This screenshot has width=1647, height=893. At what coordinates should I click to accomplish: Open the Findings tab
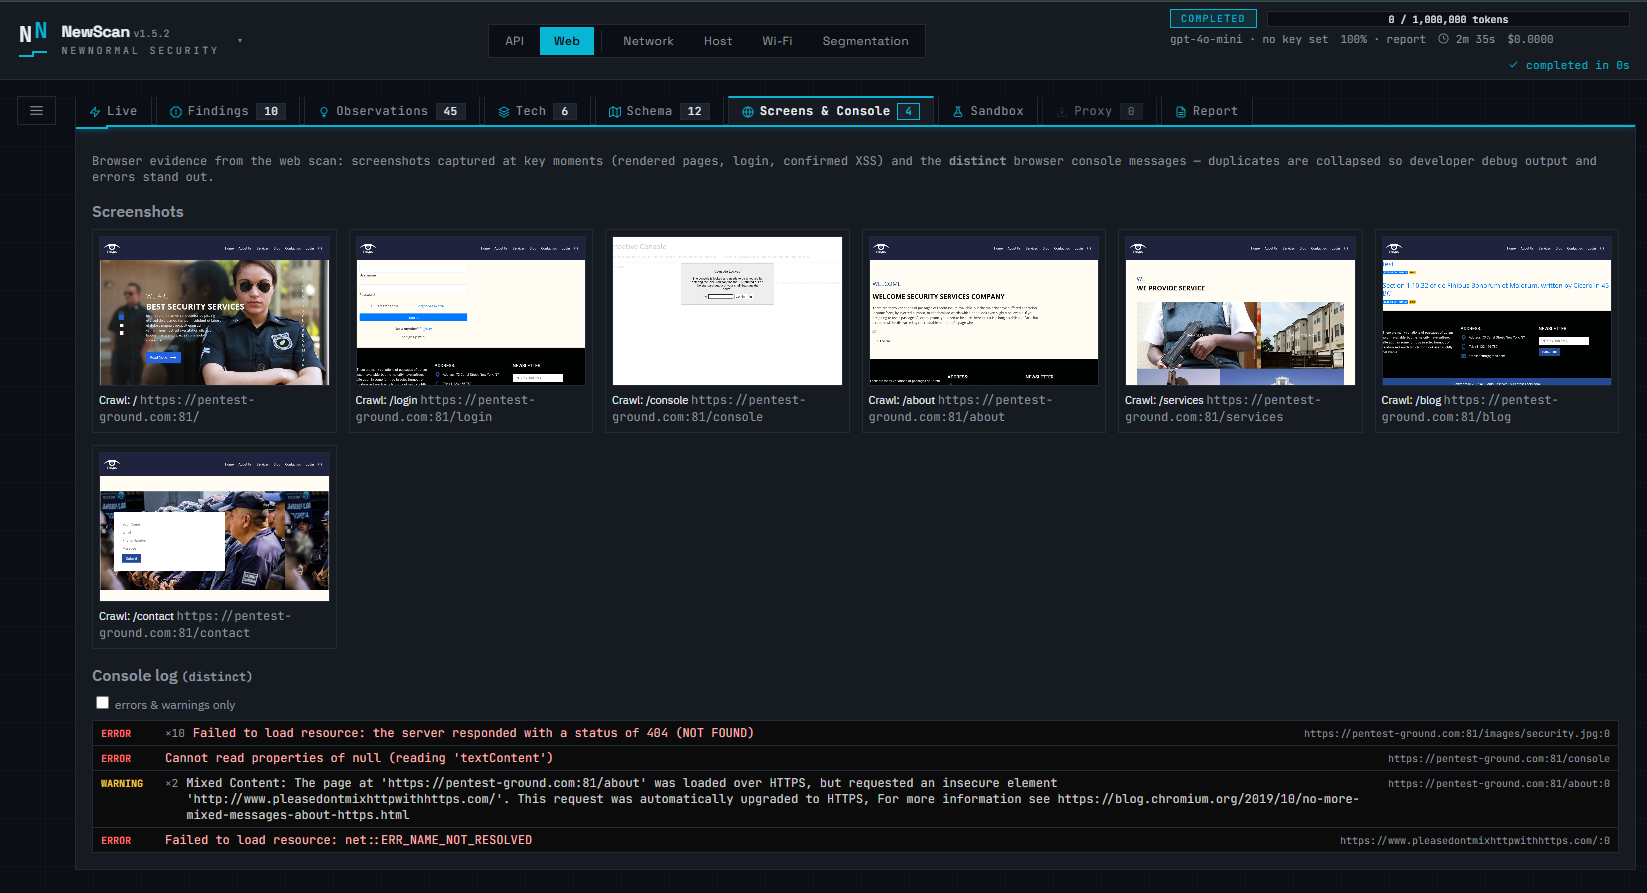pos(228,111)
